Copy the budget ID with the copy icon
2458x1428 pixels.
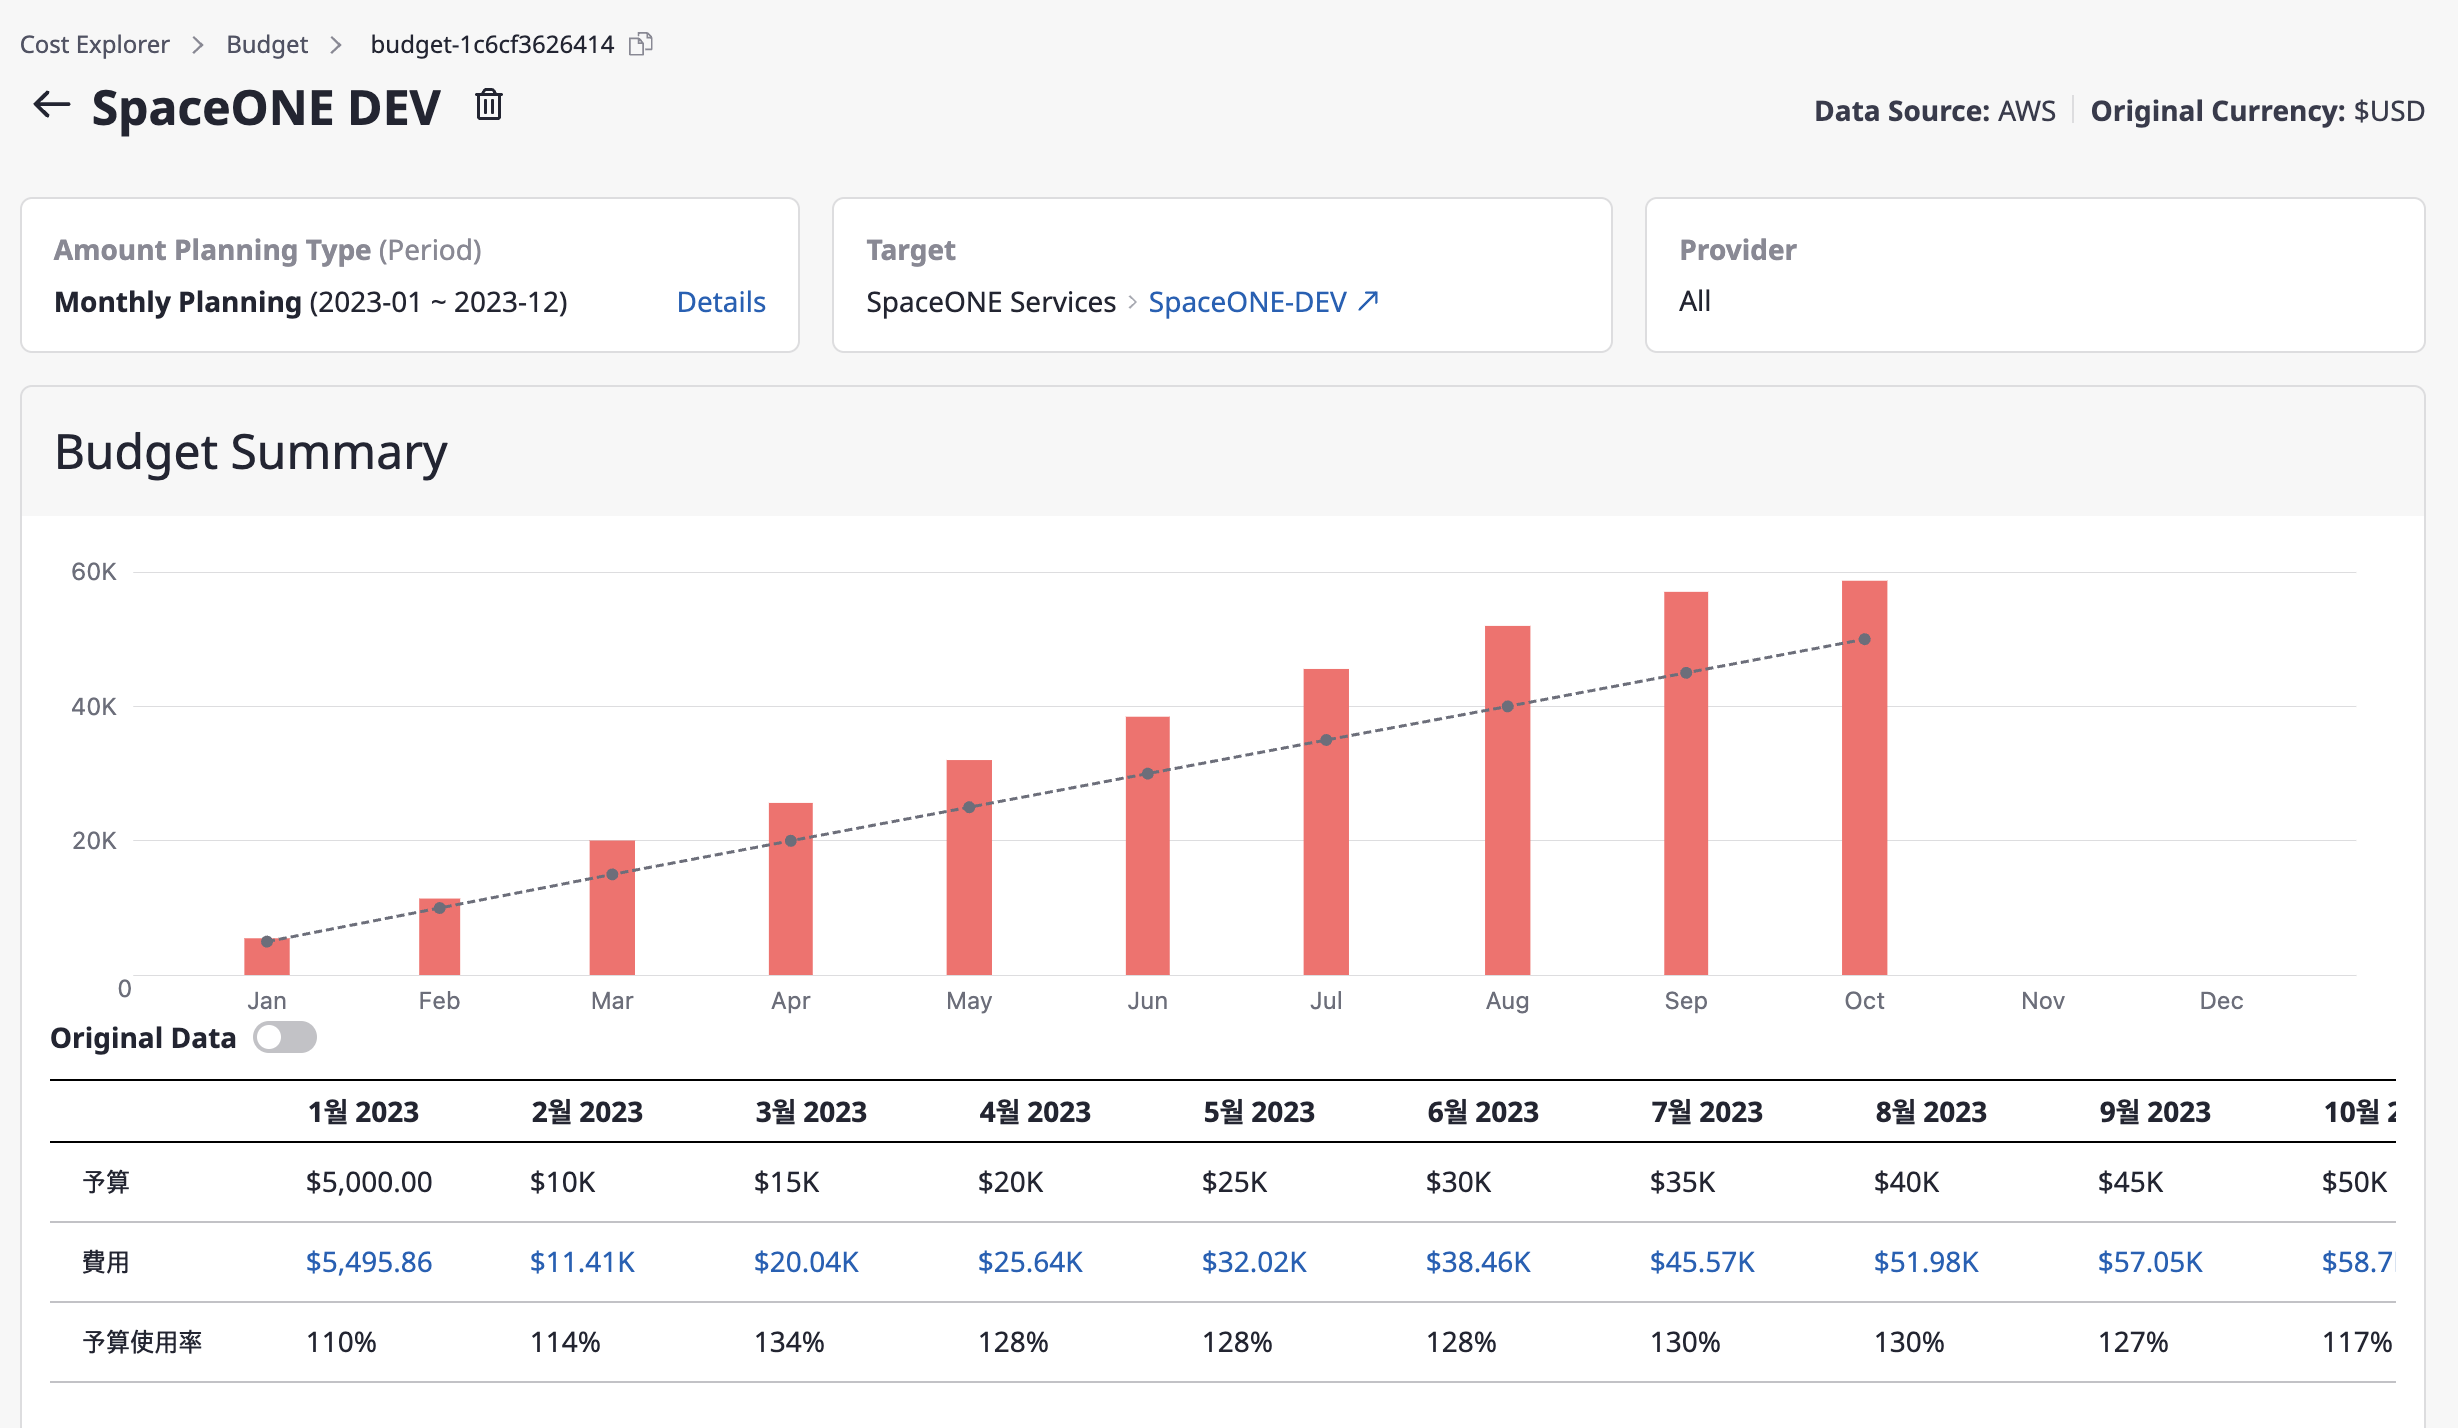coord(640,44)
